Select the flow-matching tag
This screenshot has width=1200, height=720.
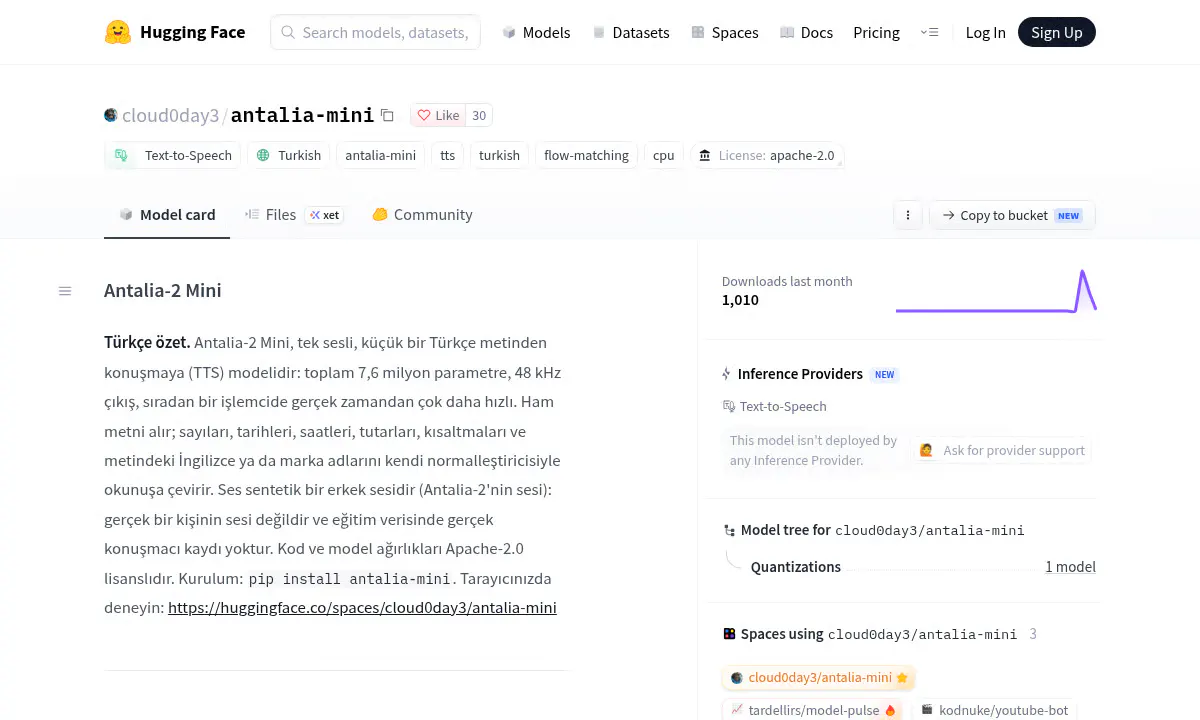click(586, 155)
